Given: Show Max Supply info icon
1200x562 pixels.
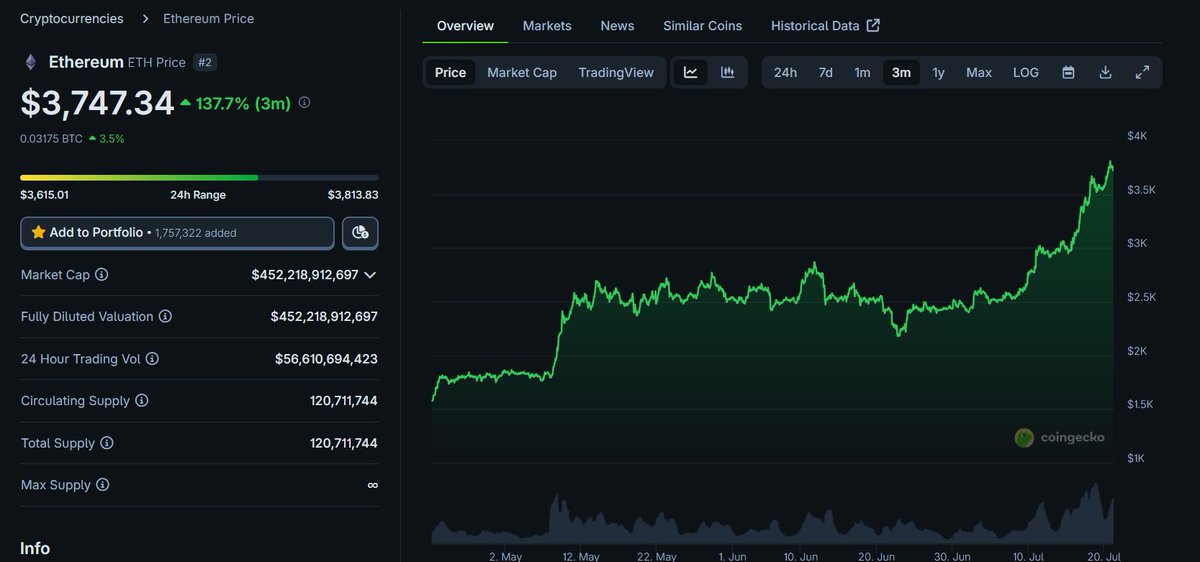Looking at the screenshot, I should coord(102,484).
